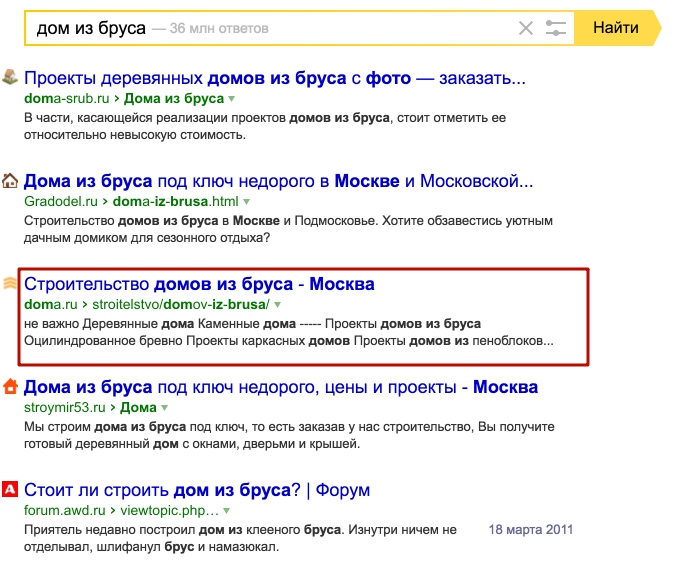This screenshot has height=574, width=676.
Task: Open advanced search filter settings icon
Action: coord(556,28)
